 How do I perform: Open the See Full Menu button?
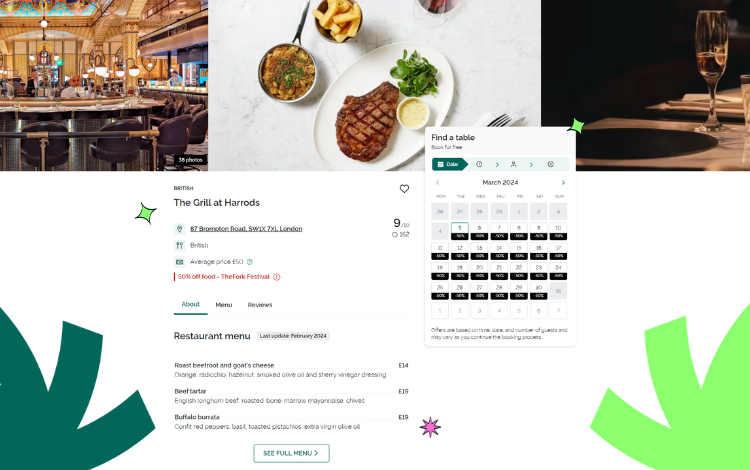(291, 453)
